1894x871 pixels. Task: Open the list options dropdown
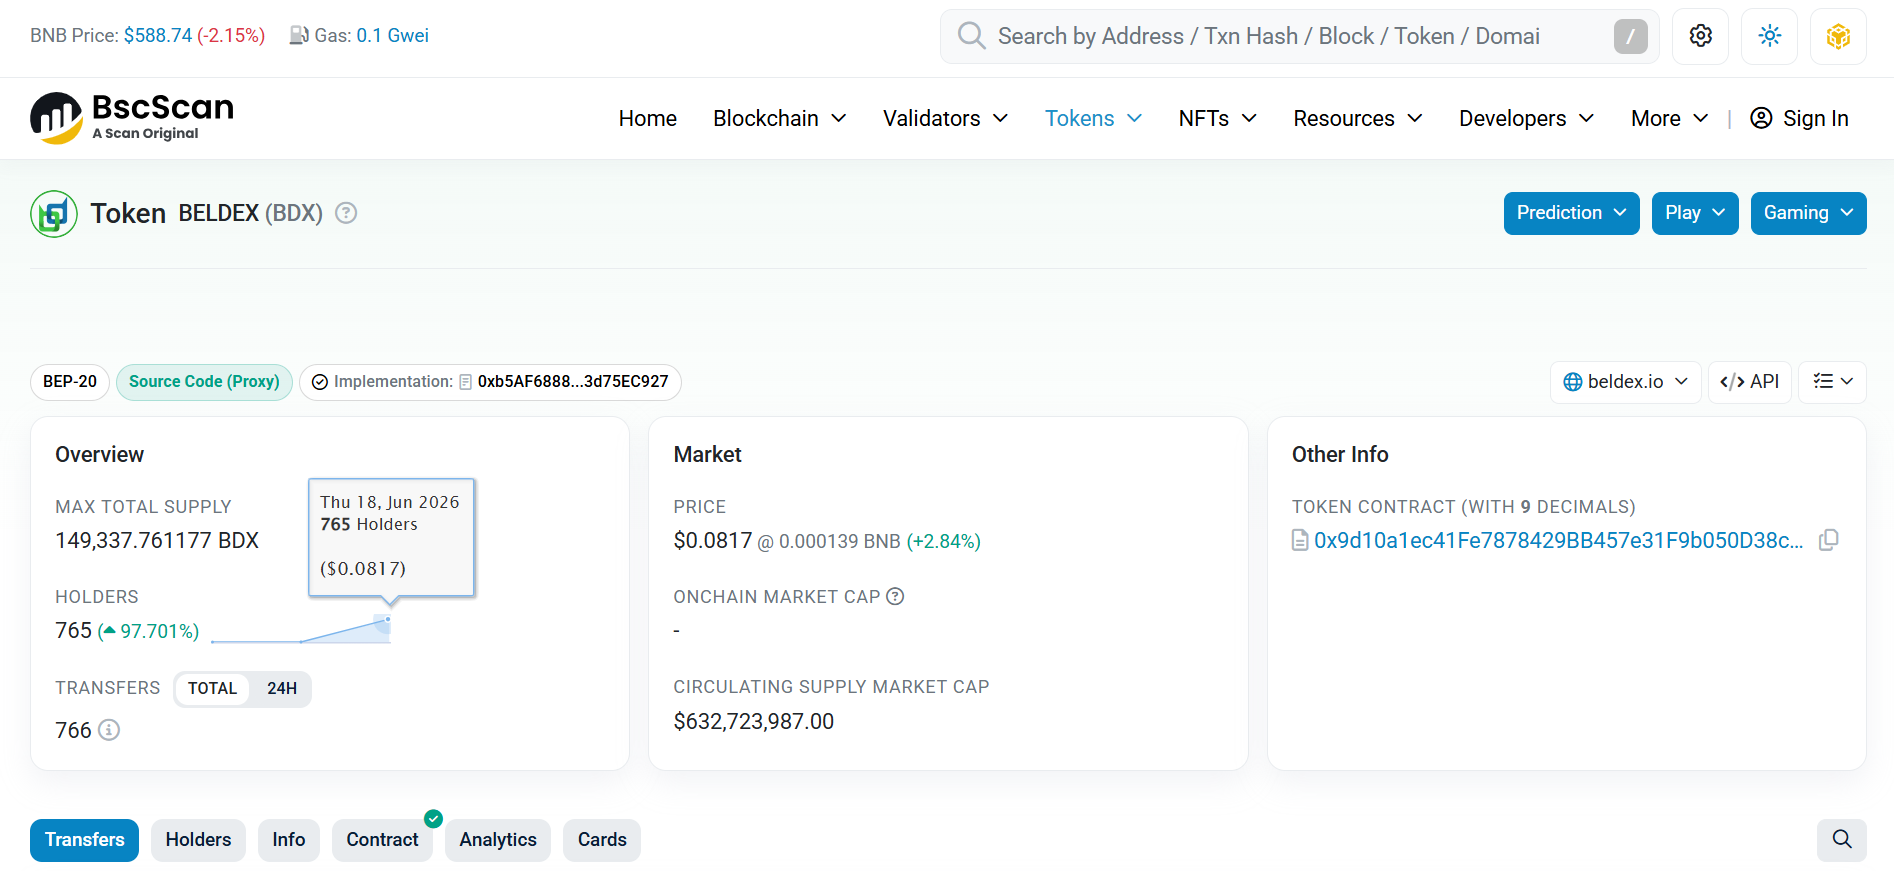point(1833,382)
